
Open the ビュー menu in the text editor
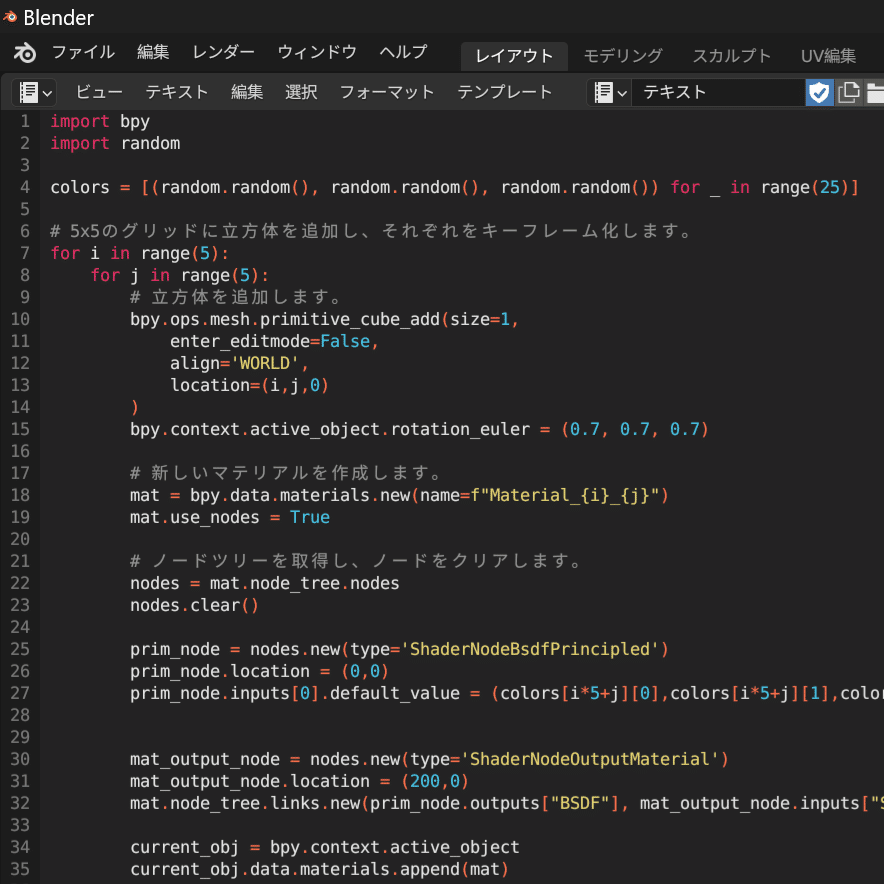[98, 92]
